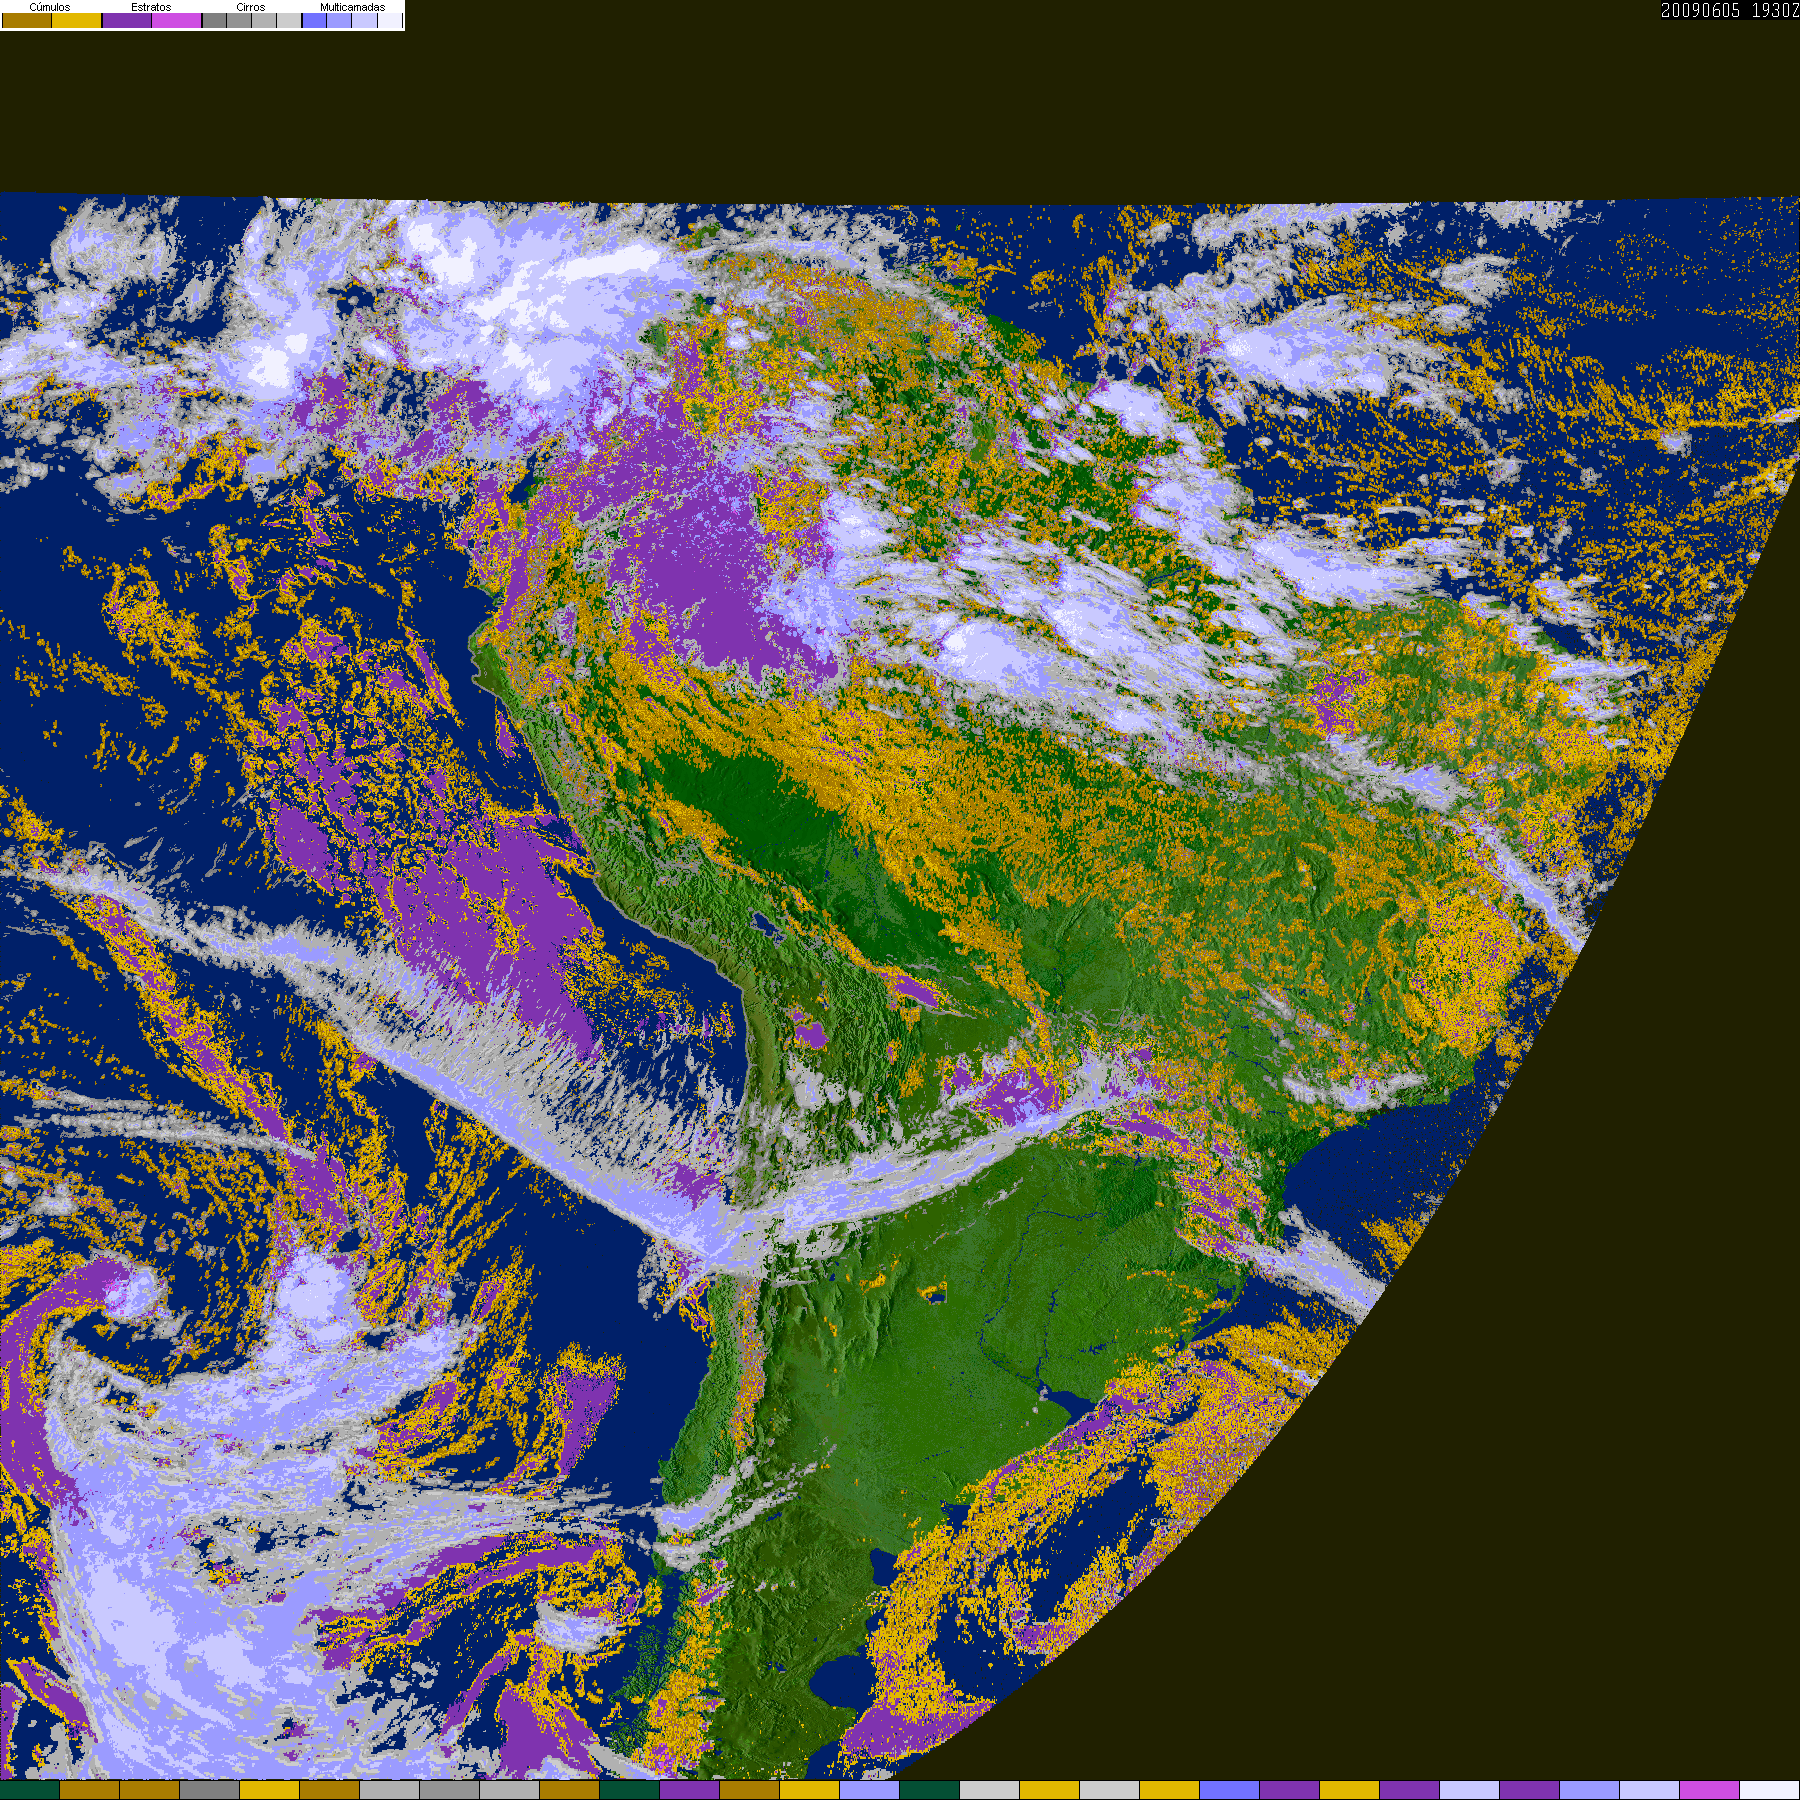Select the second-darkest gray Cirros legend swatch
The height and width of the screenshot is (1800, 1800).
[x=239, y=20]
